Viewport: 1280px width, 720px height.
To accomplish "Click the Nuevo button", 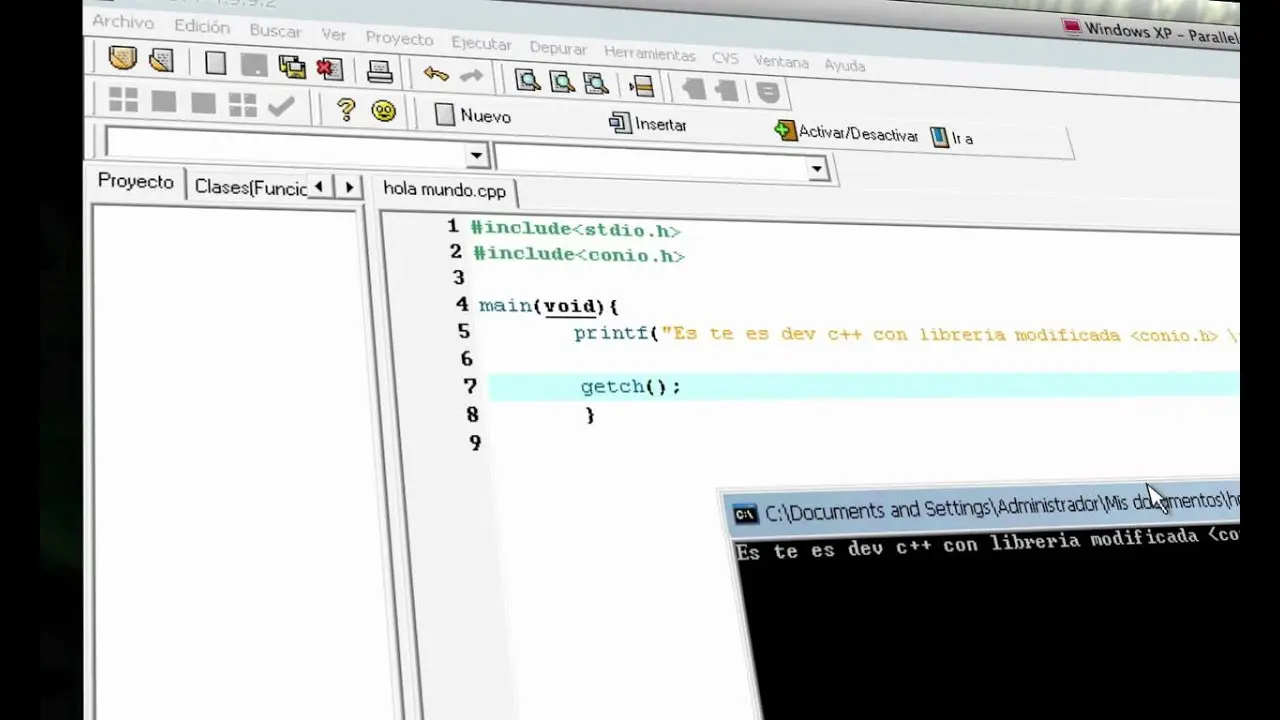I will pos(474,116).
